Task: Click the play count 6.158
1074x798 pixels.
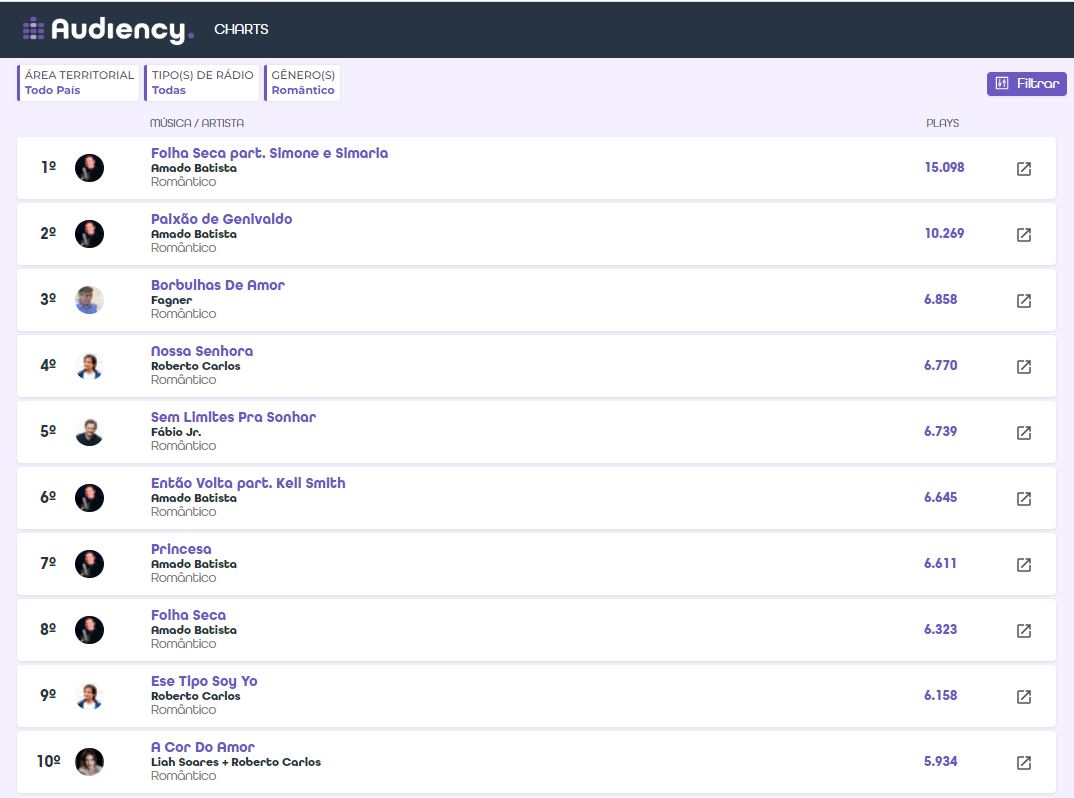Action: 940,695
